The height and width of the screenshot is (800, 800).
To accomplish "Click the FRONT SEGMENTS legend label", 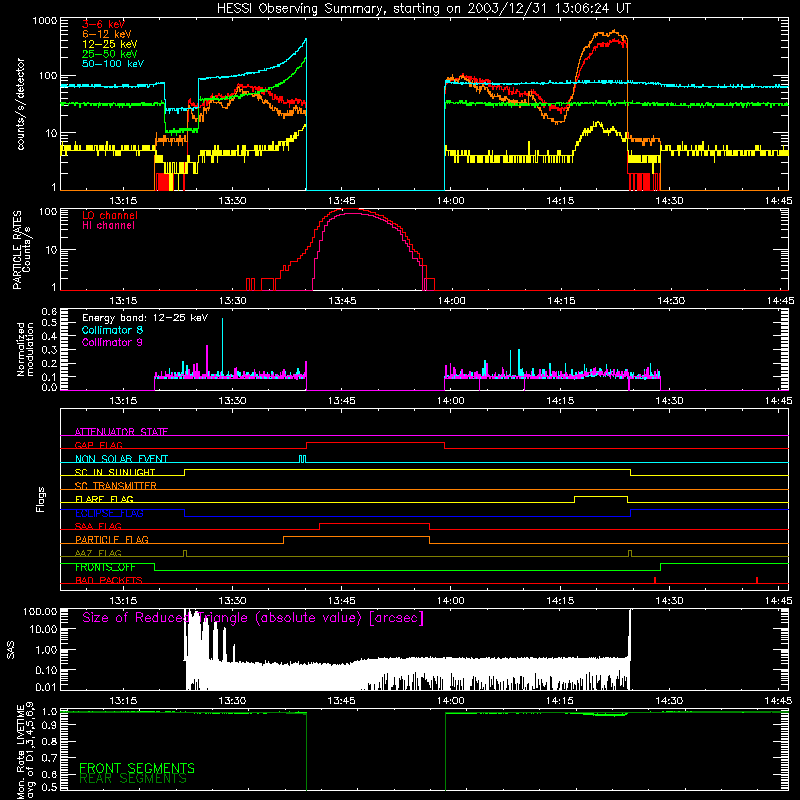I will pyautogui.click(x=137, y=768).
